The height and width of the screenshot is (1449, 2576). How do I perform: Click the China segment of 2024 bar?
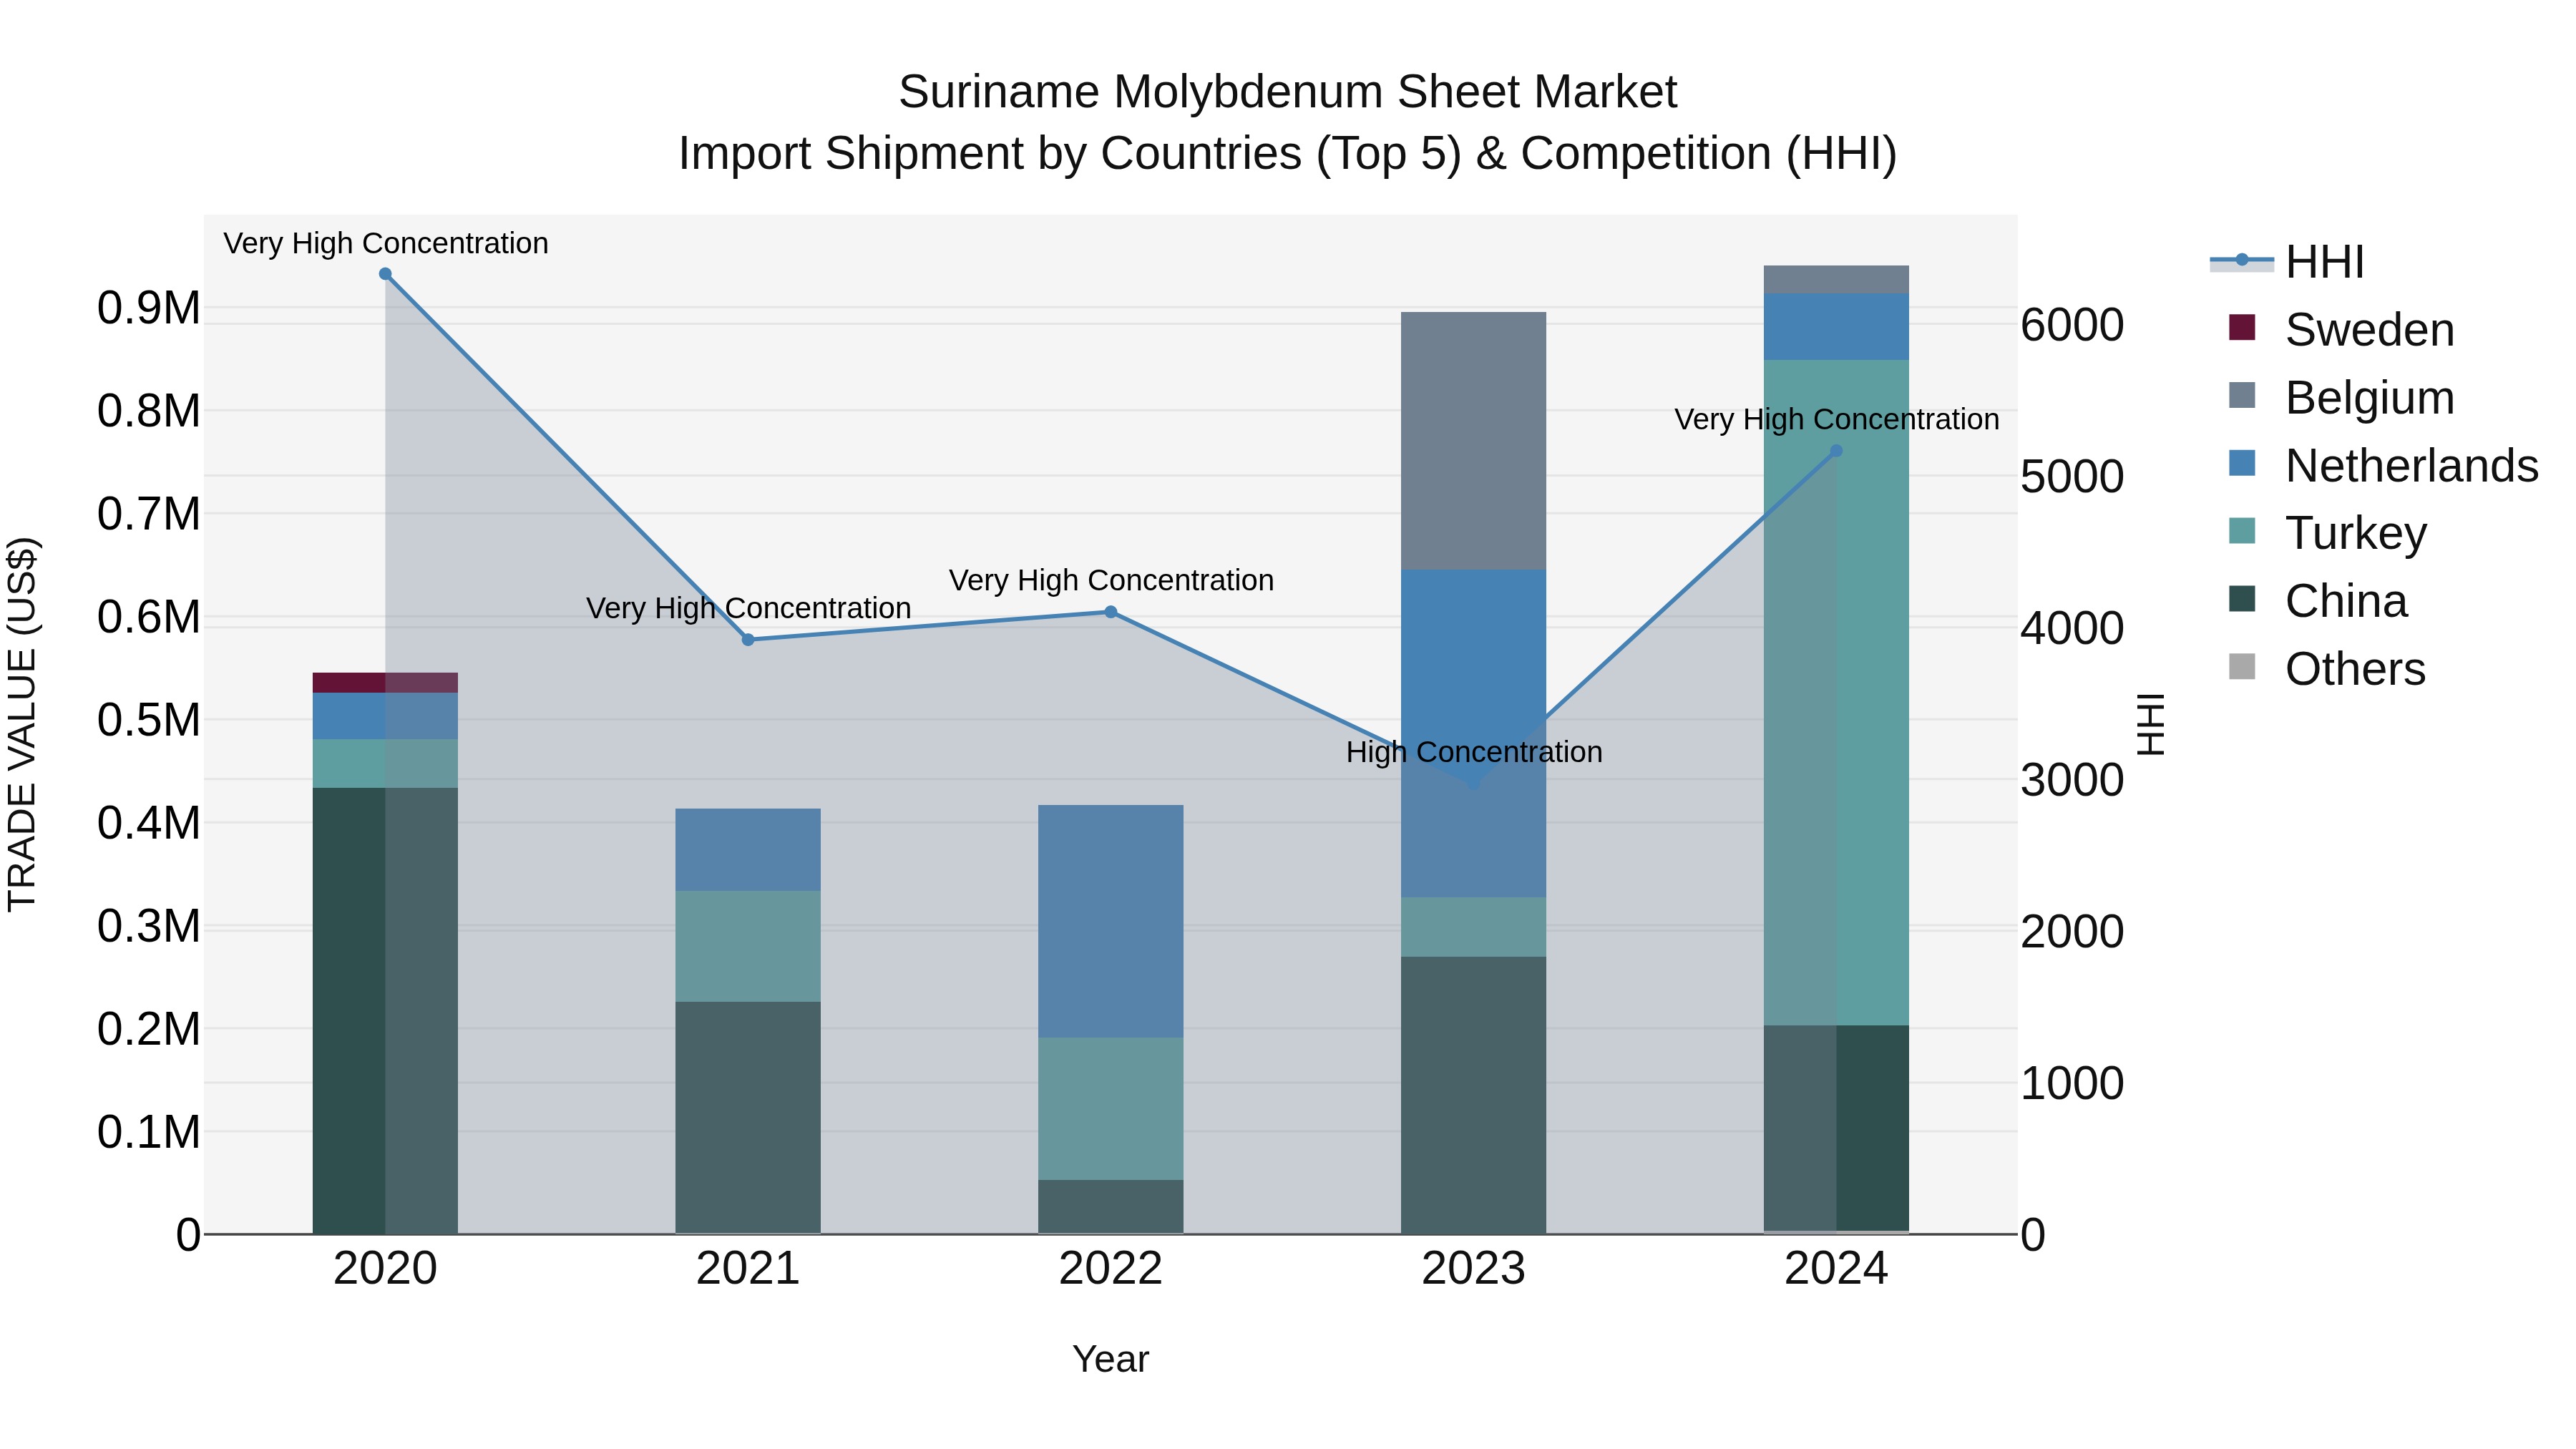click(x=1836, y=1128)
